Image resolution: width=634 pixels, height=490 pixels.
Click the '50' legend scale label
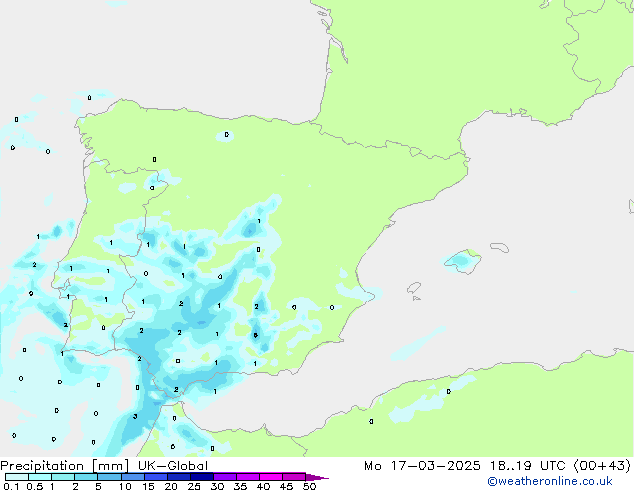[x=310, y=486]
